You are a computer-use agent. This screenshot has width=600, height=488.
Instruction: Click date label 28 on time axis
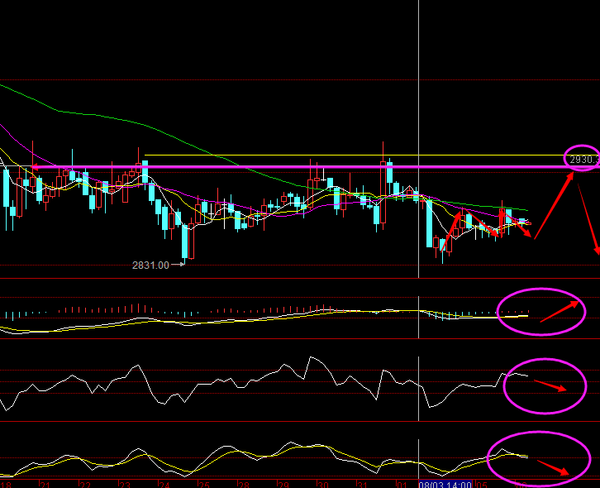pyautogui.click(x=244, y=485)
